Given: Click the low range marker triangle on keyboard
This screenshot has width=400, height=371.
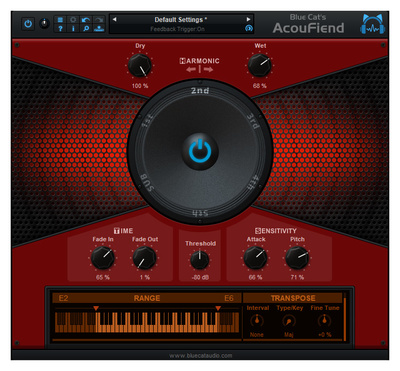Looking at the screenshot, I should point(96,308).
